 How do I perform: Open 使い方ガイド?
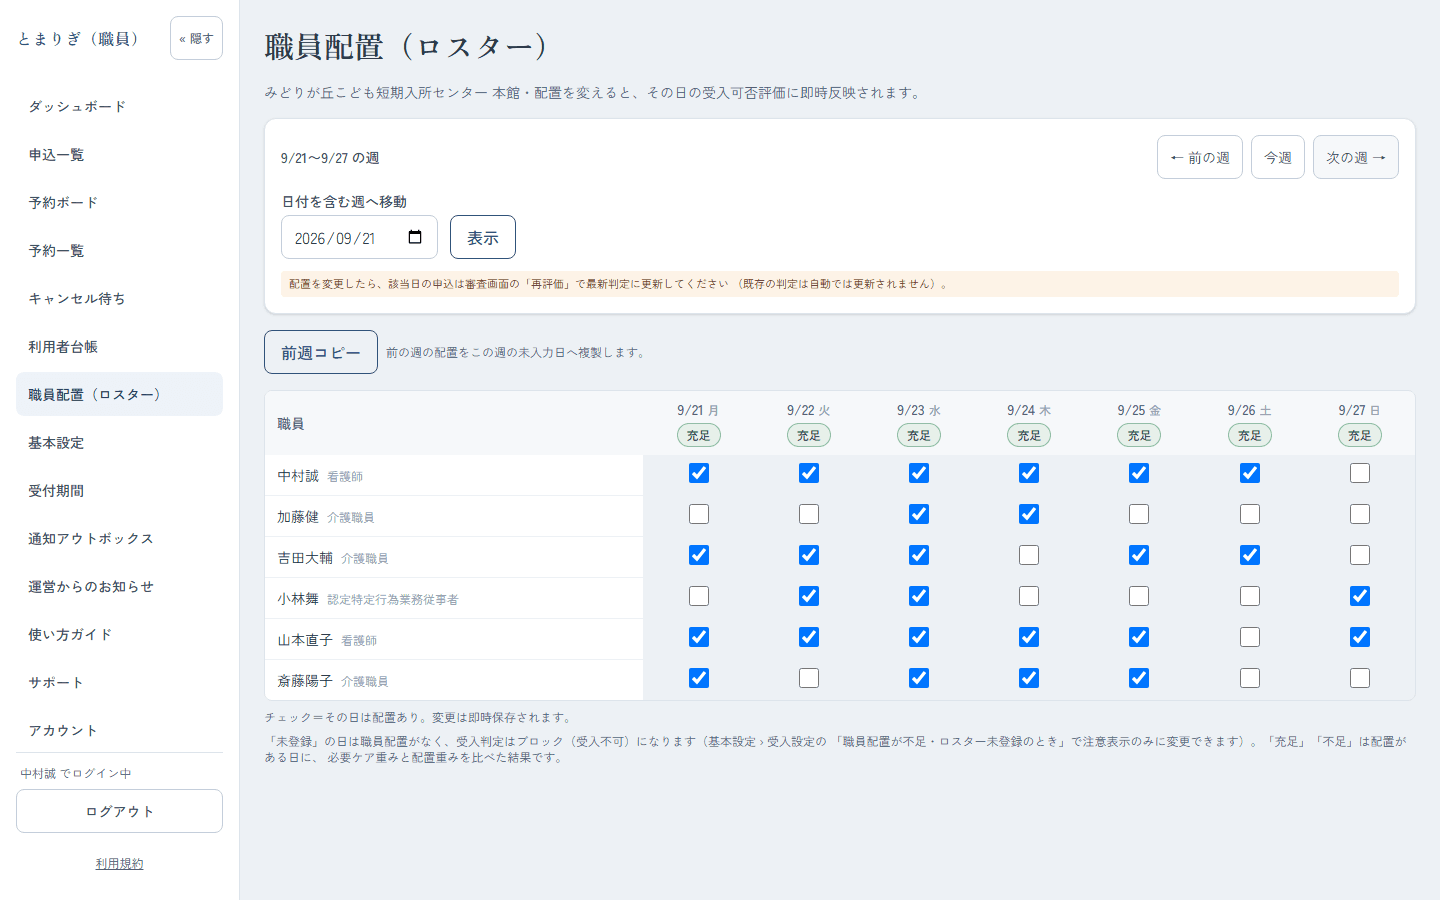point(119,634)
